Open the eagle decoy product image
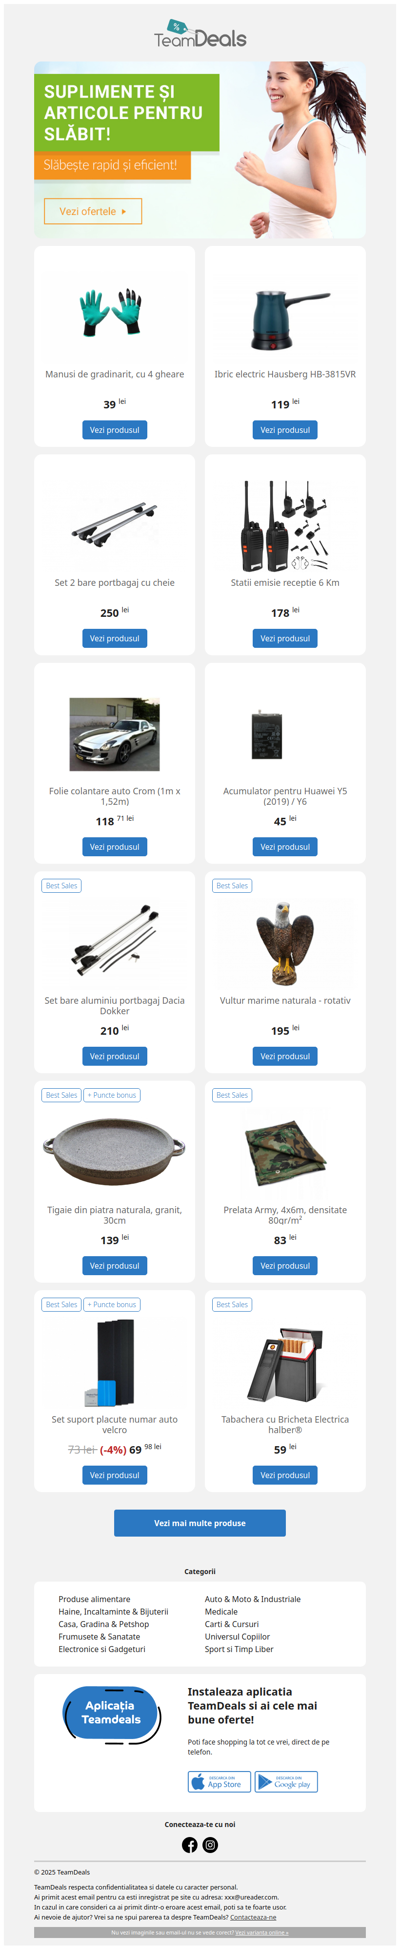Screen dimensions: 400x1950 click(285, 942)
